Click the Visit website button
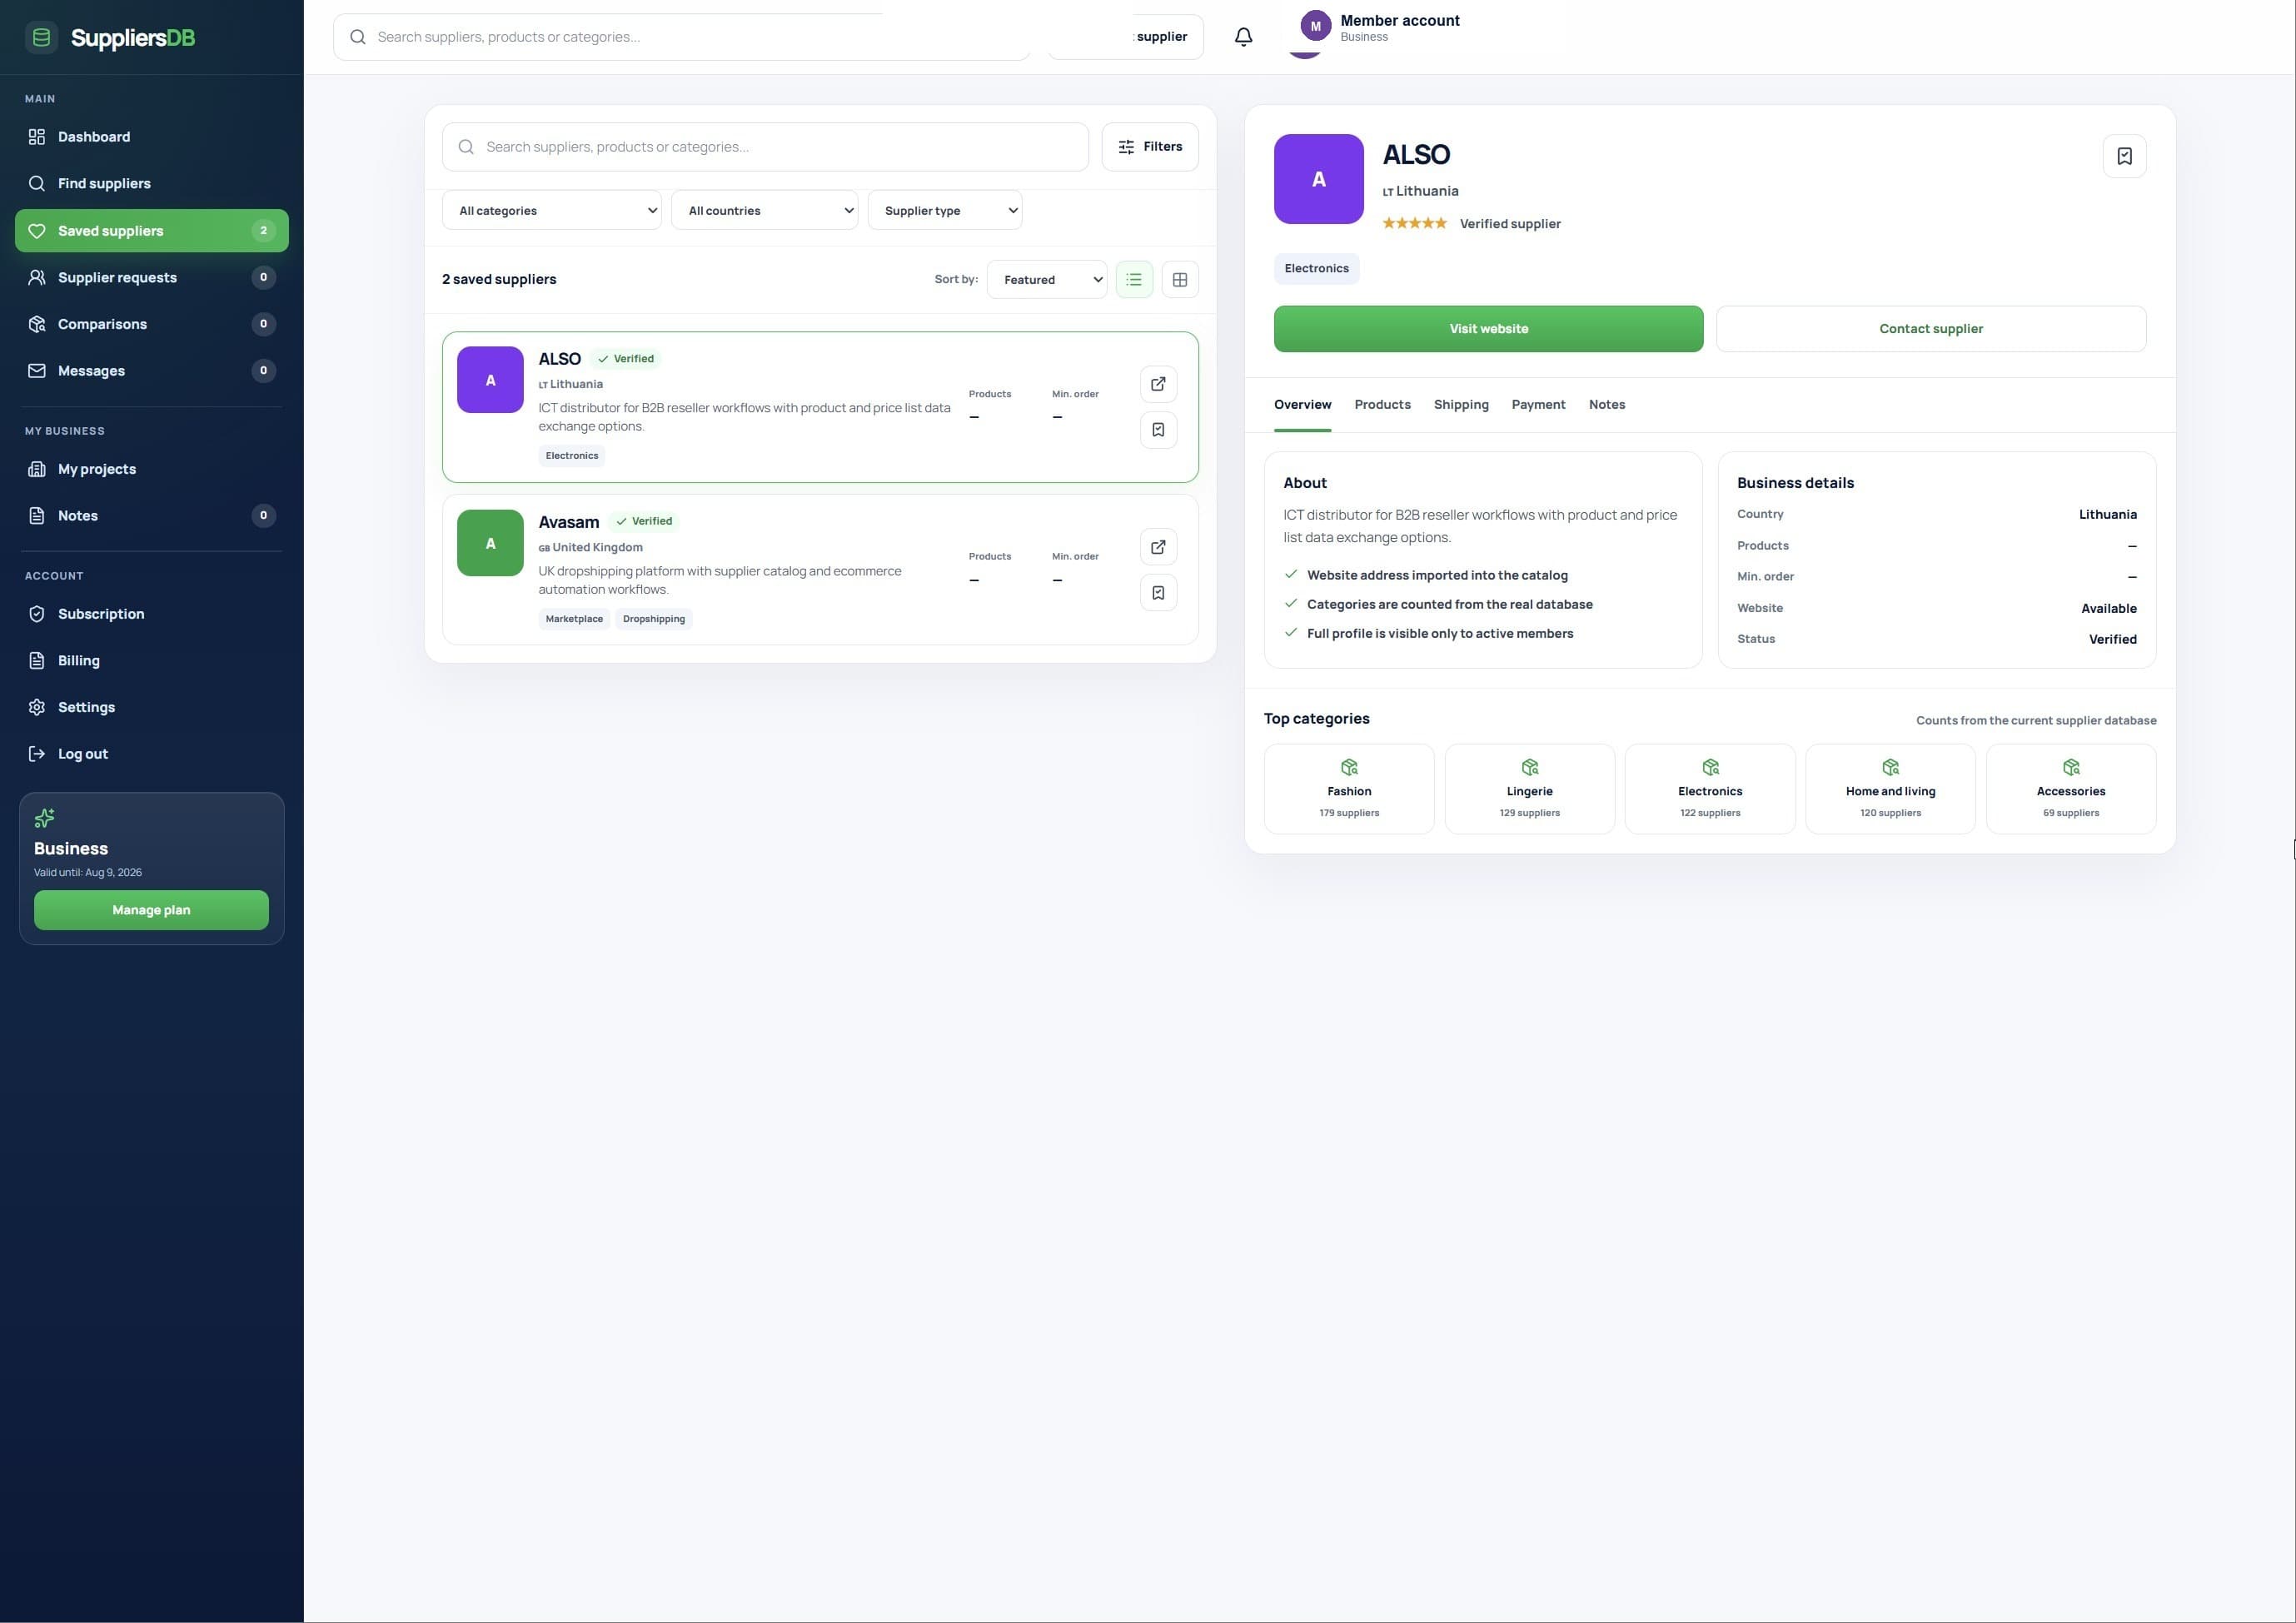Screen dimensions: 2296x1623 [x=1488, y=329]
